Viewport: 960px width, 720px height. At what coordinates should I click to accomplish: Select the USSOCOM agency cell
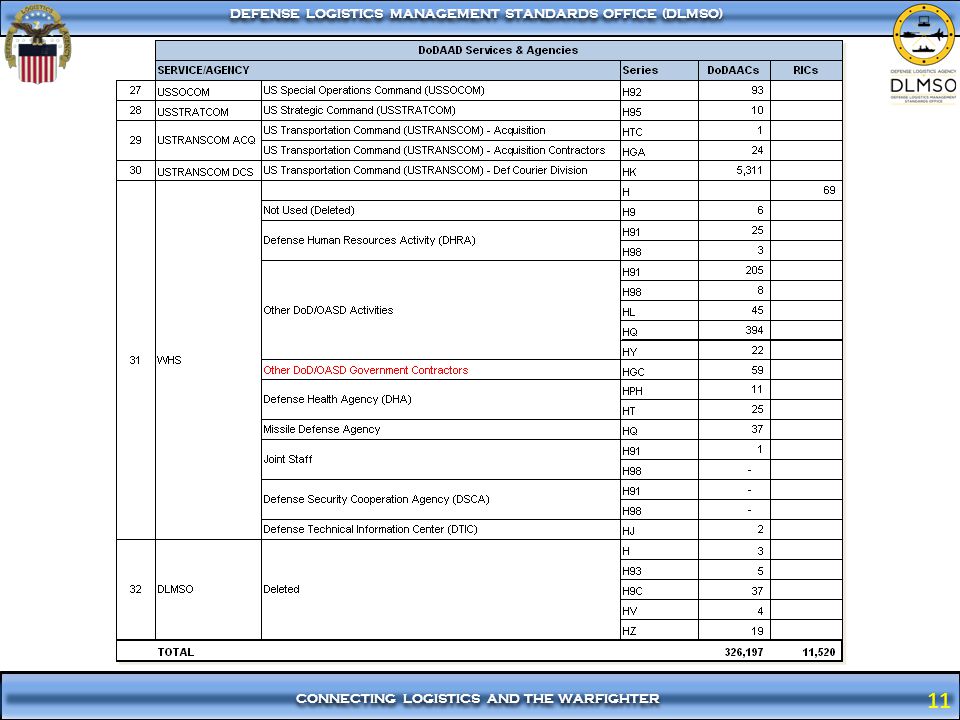[x=208, y=91]
